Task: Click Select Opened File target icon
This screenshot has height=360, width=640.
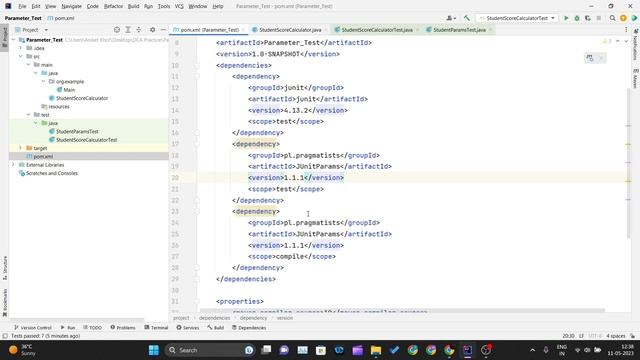Action: [117, 30]
